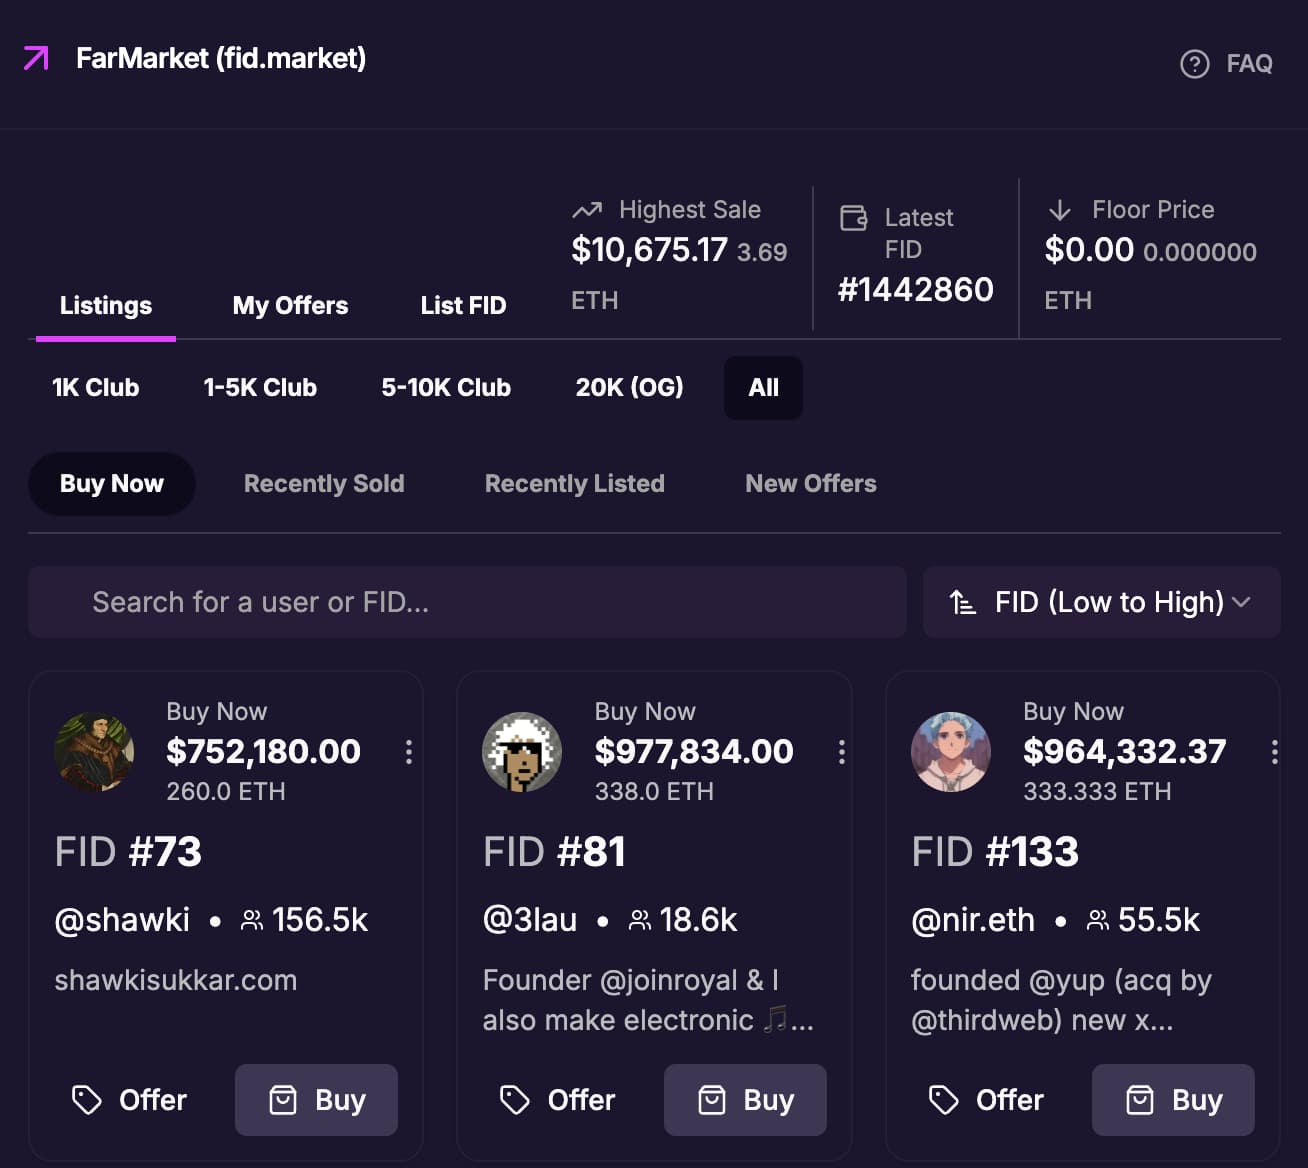The image size is (1308, 1168).
Task: Buy FID #133 from @nir.eth
Action: tap(1173, 1100)
